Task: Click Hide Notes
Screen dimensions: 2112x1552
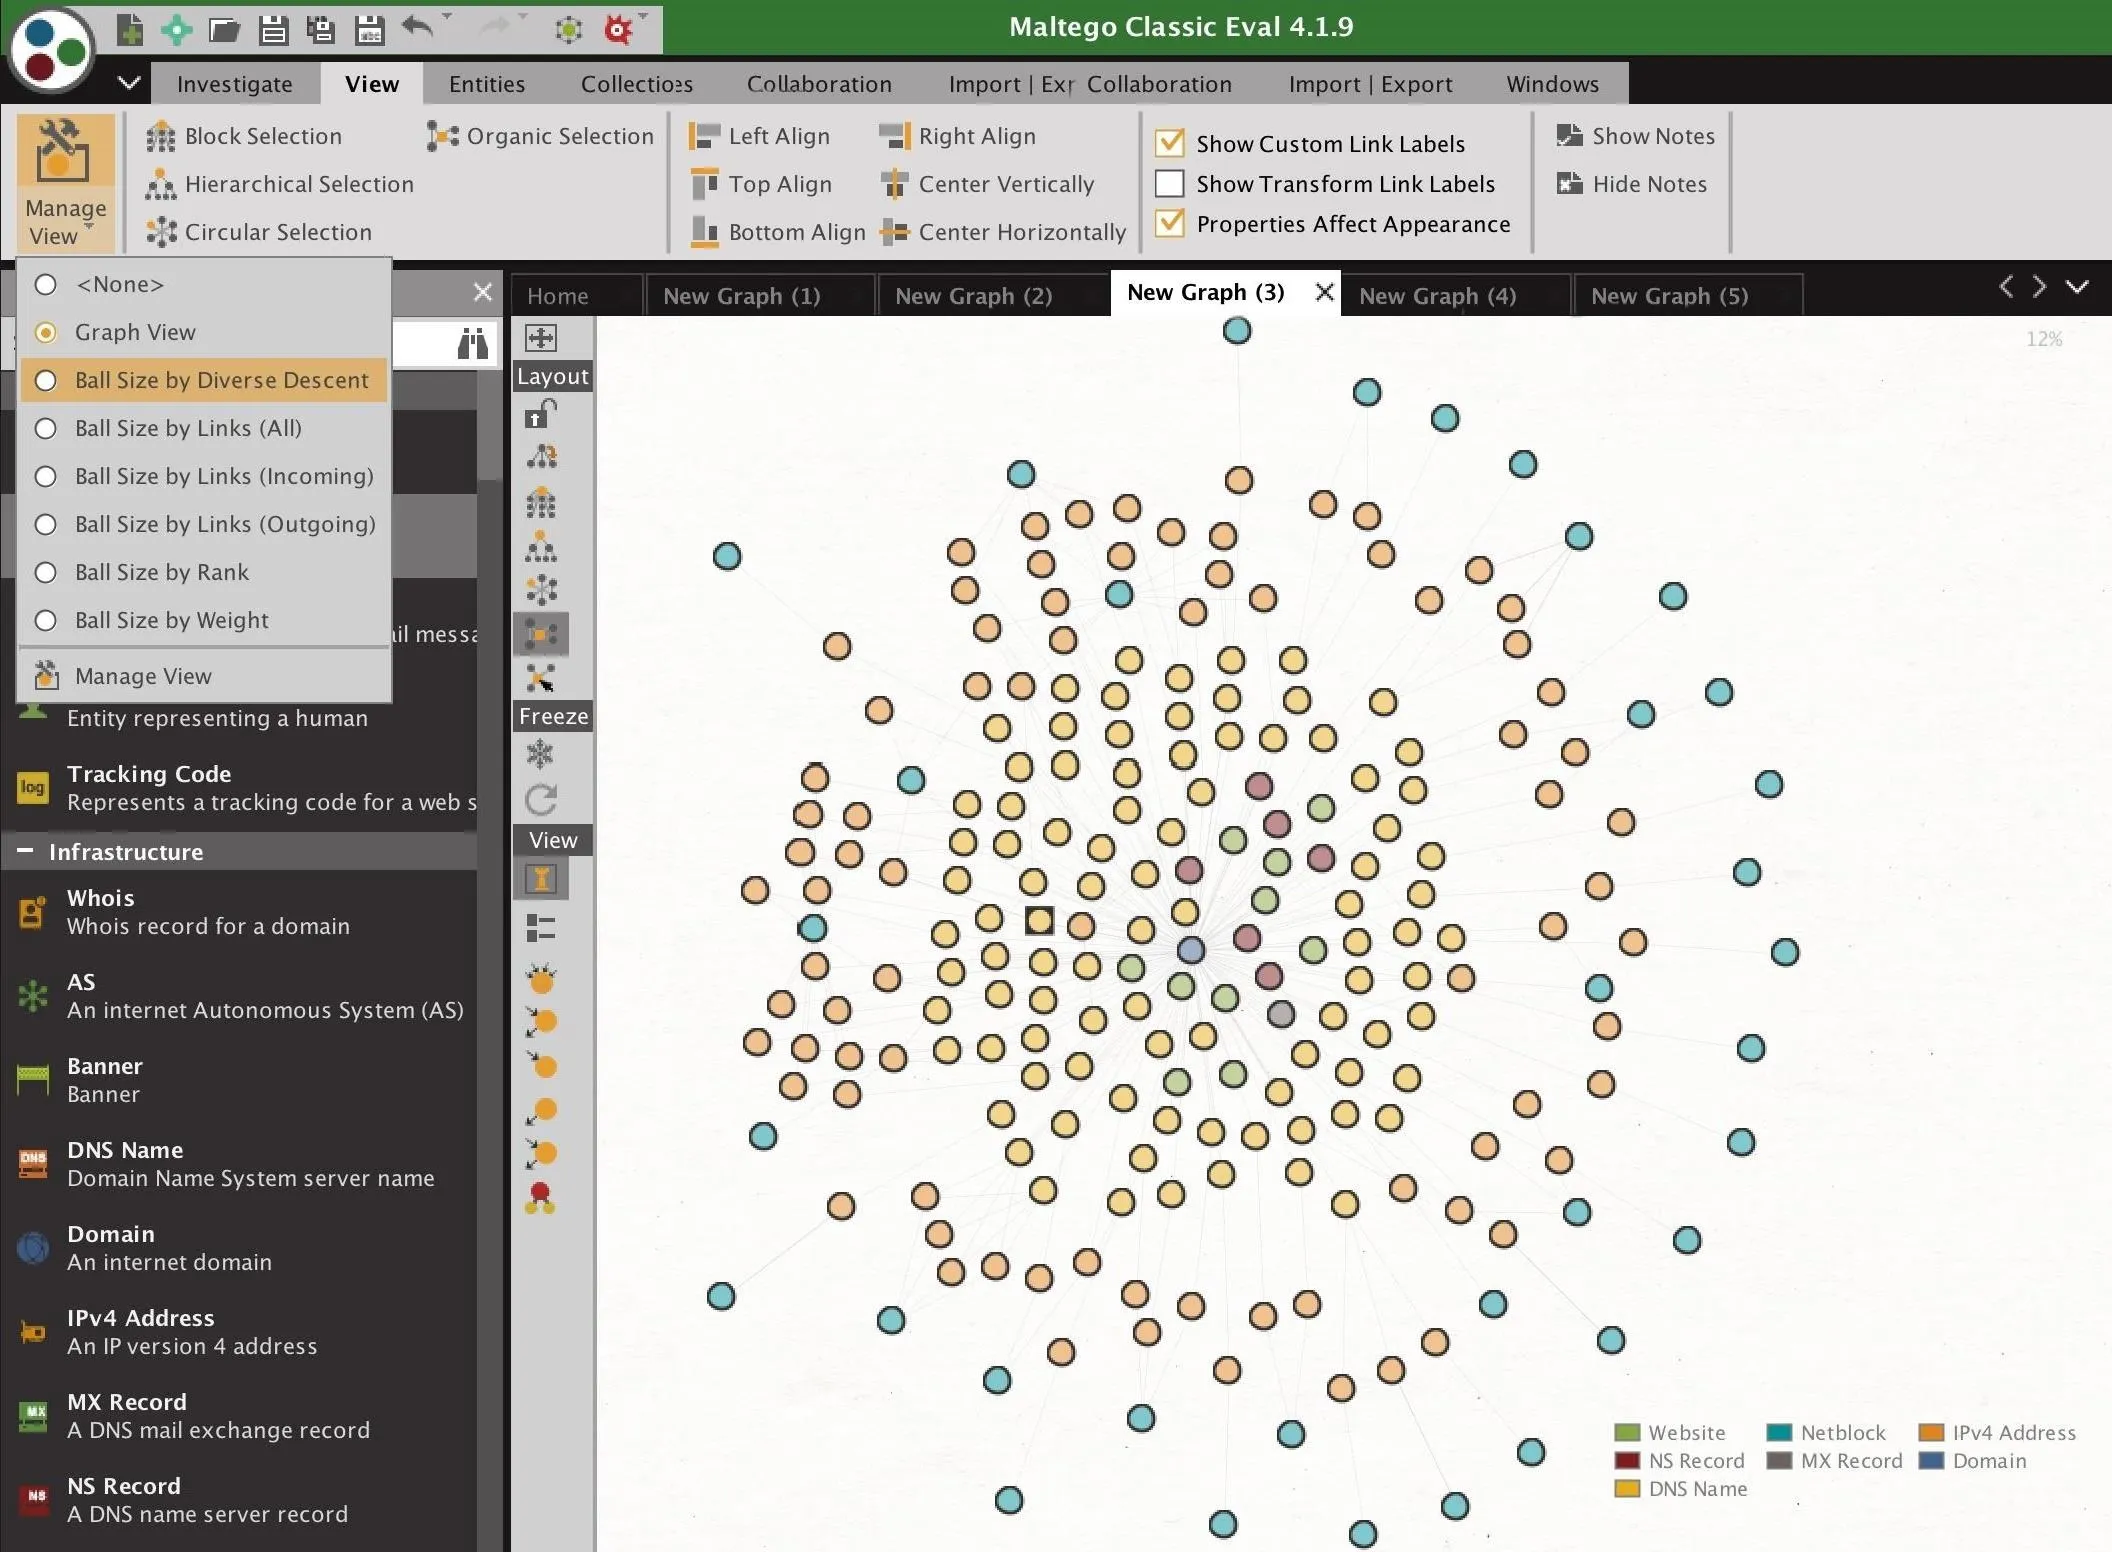Action: pos(1631,184)
